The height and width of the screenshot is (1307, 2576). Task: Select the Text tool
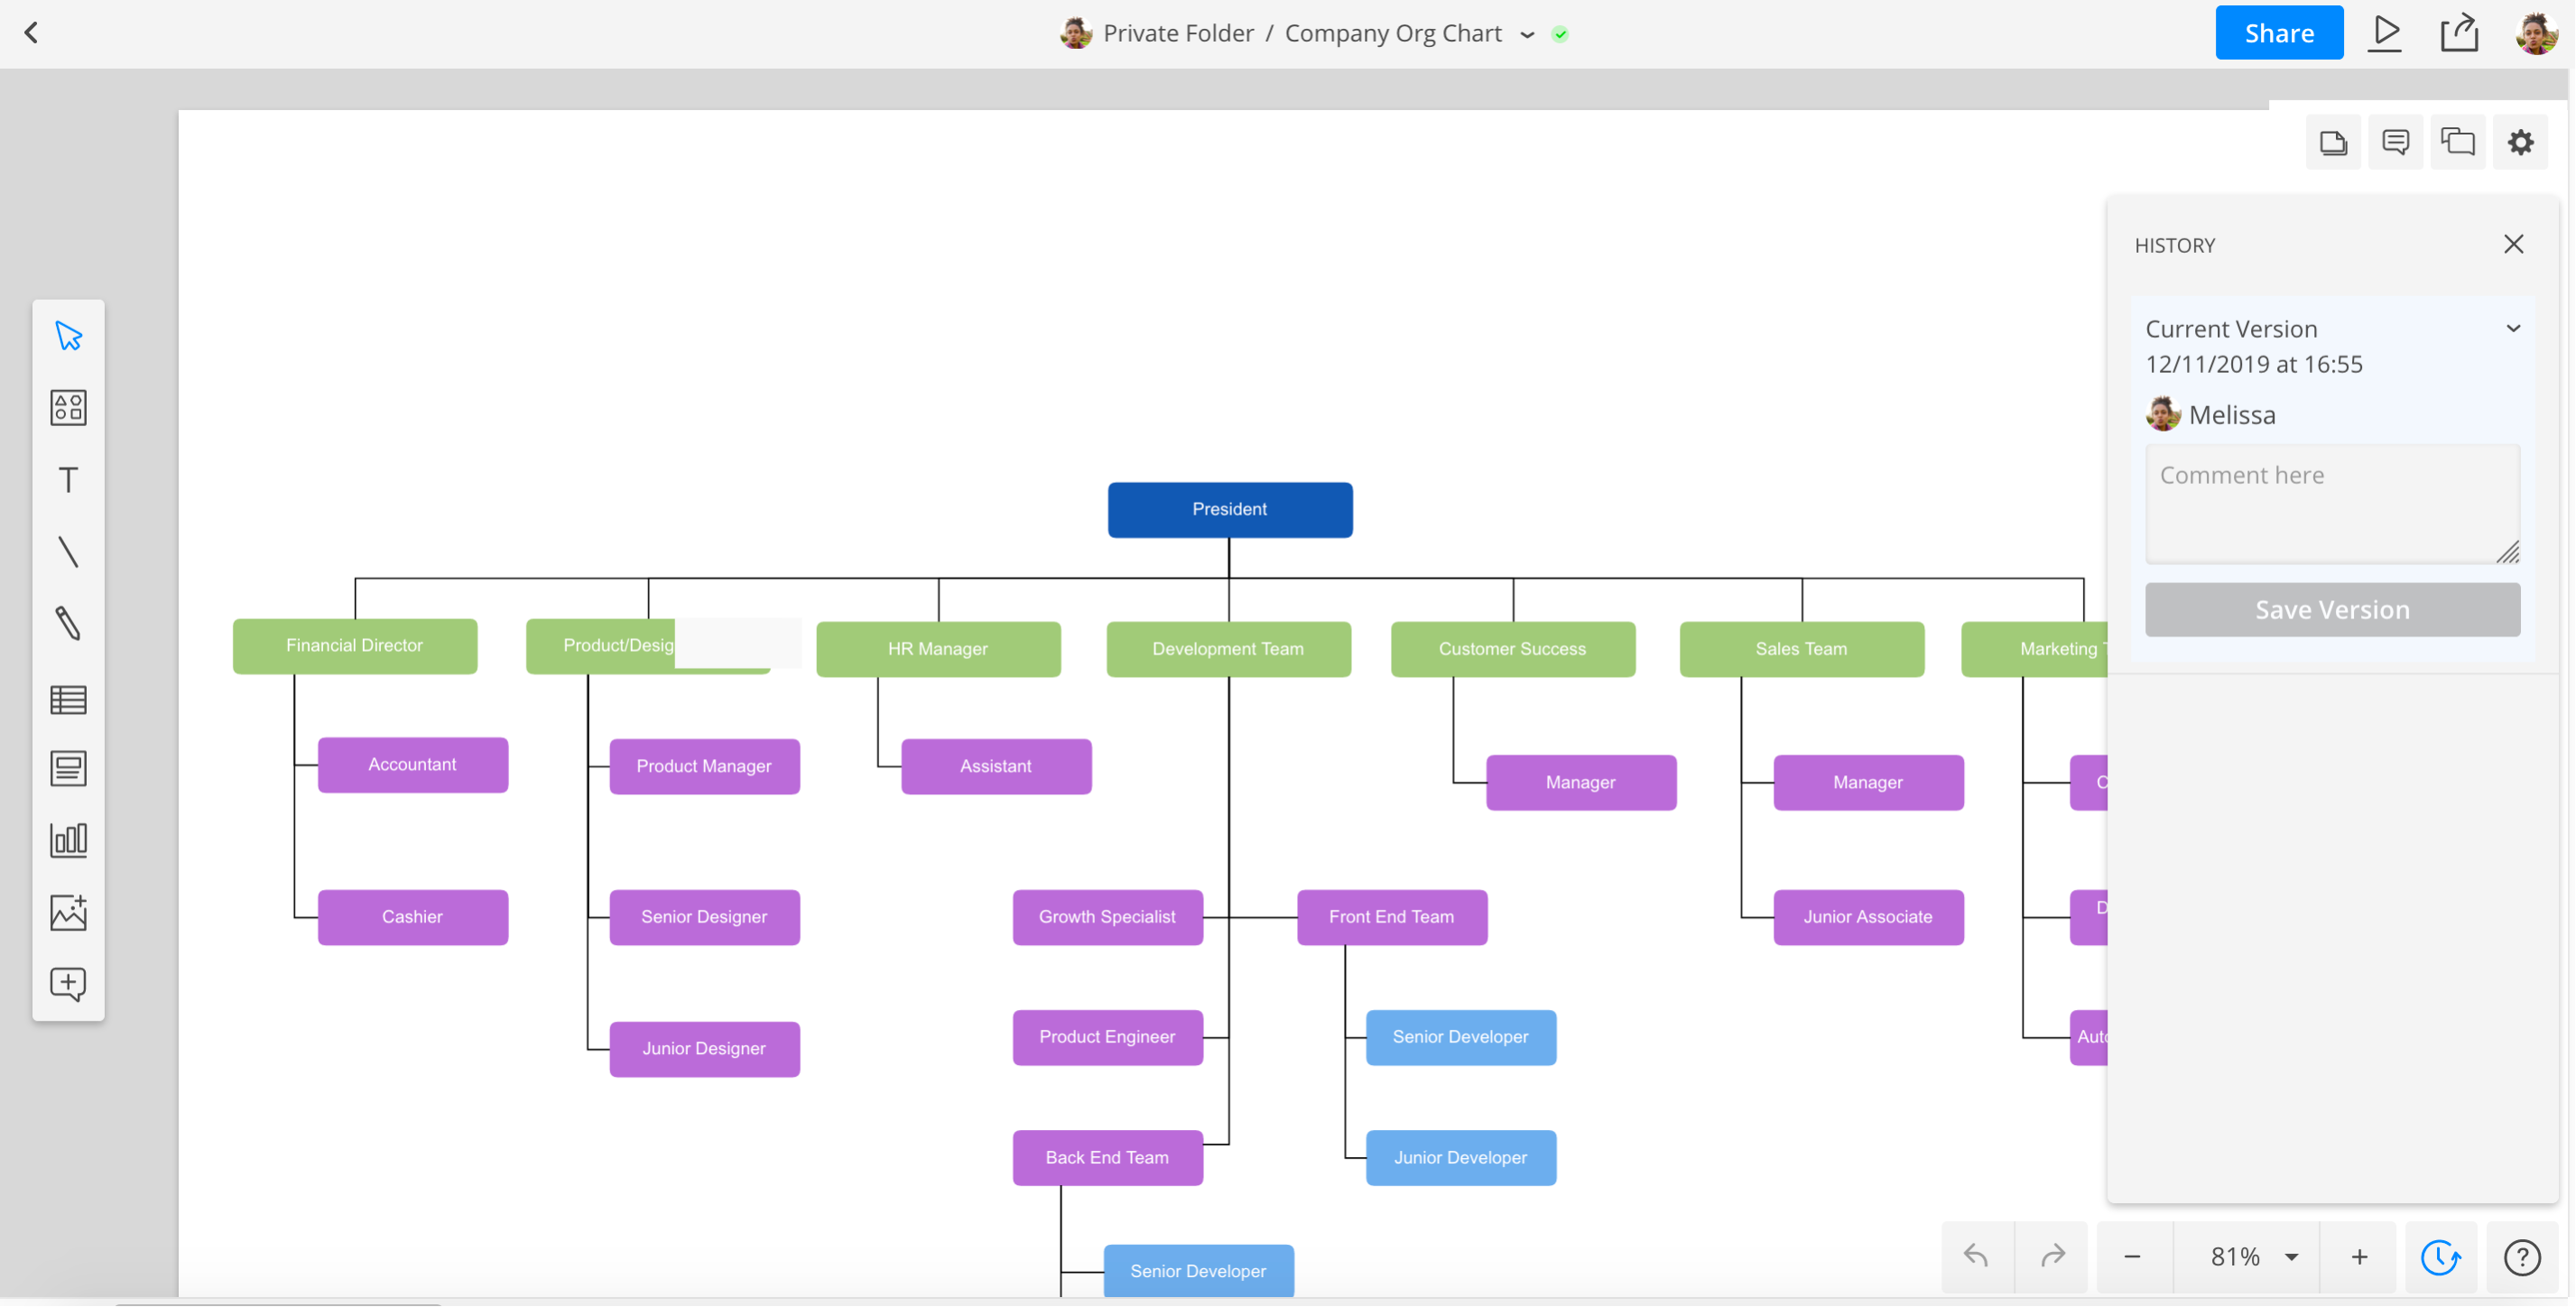point(68,480)
